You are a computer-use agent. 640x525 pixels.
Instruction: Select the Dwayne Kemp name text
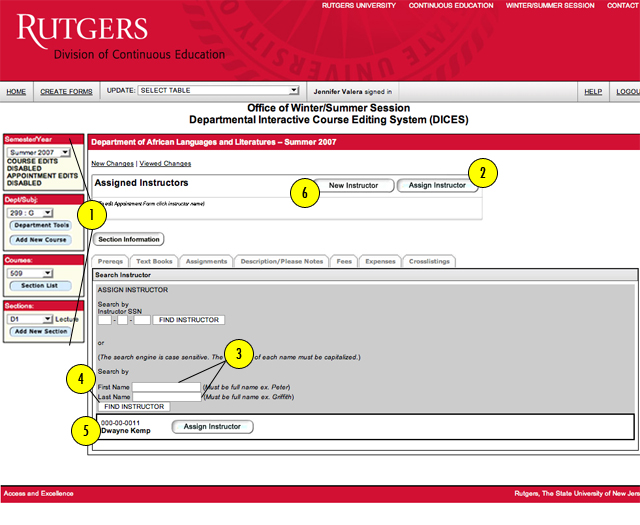[x=126, y=431]
